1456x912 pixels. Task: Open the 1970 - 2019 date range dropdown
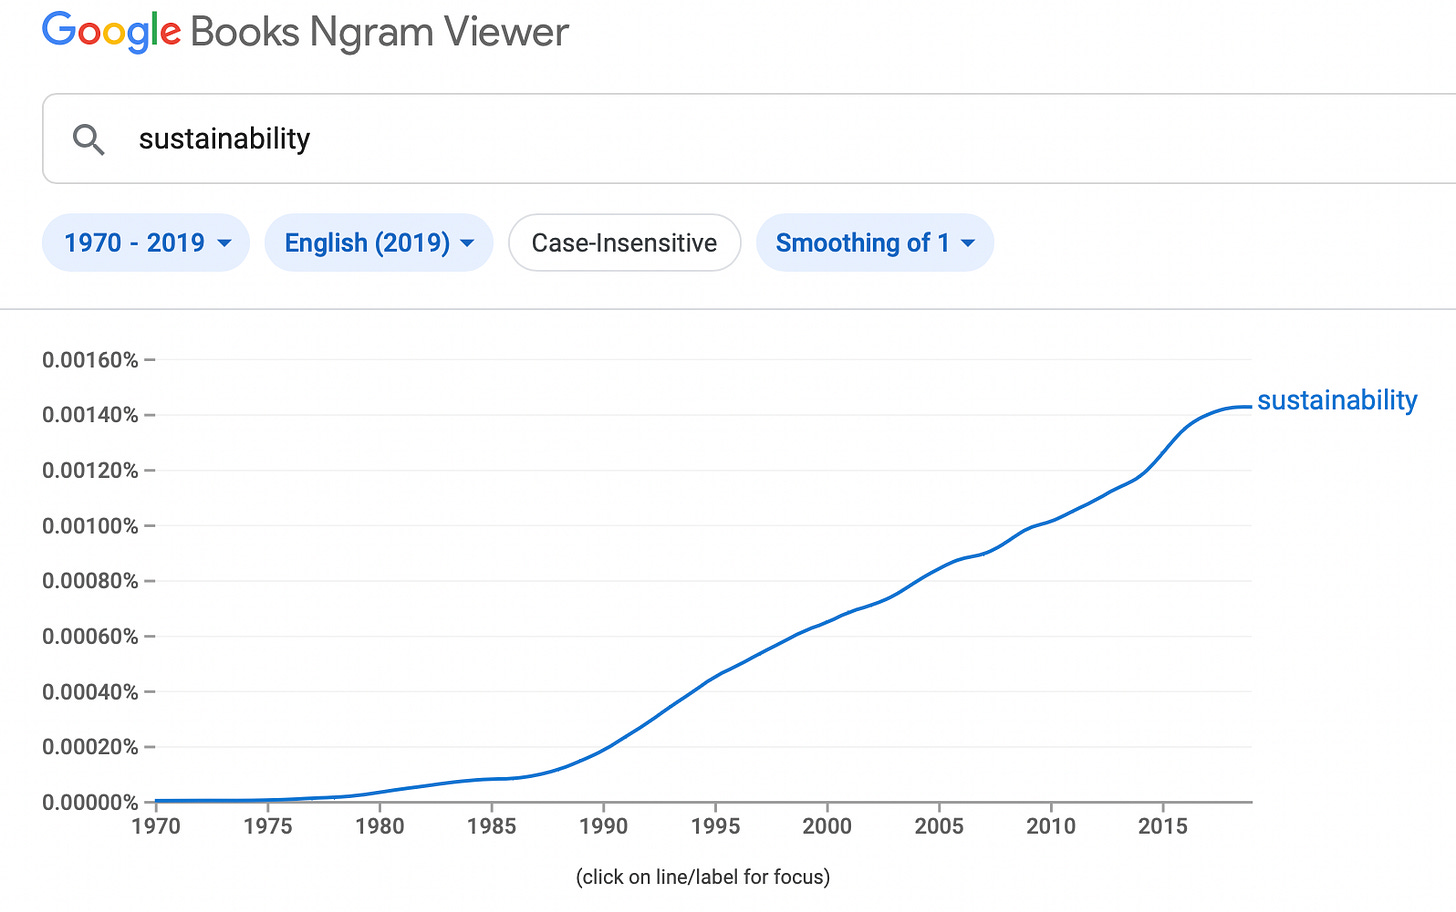pos(146,243)
